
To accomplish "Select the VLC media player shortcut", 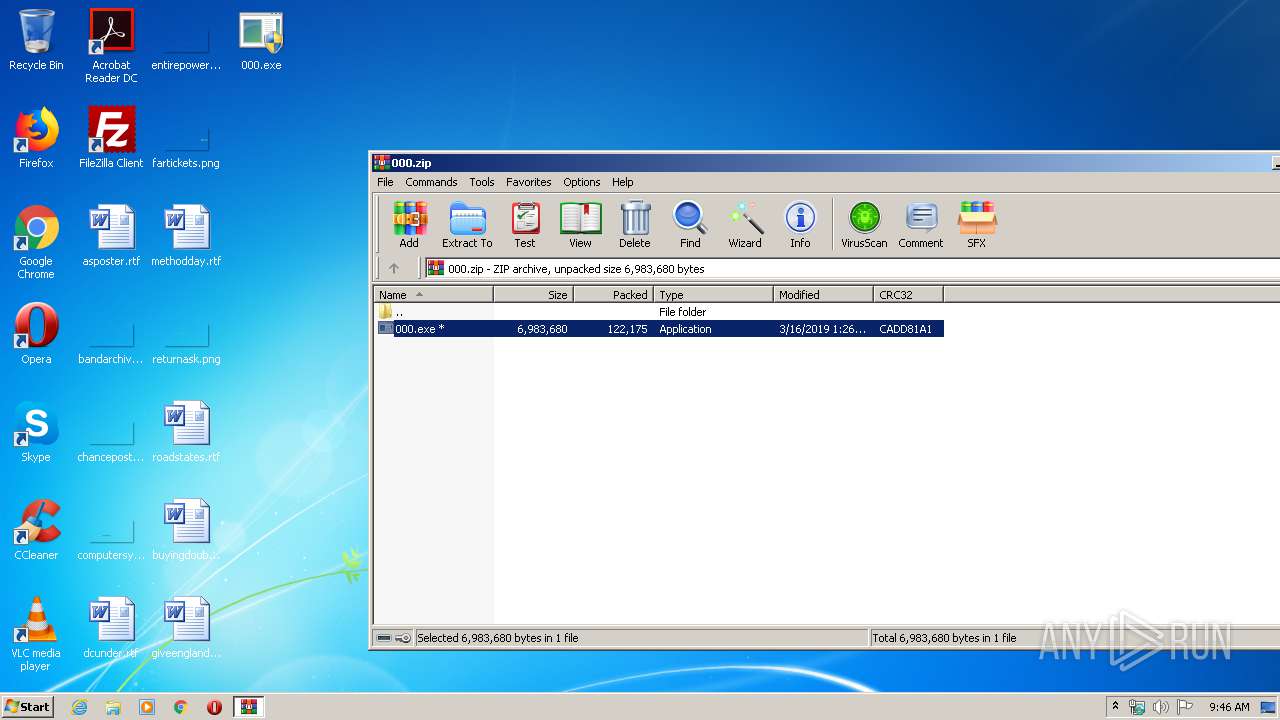I will click(36, 634).
